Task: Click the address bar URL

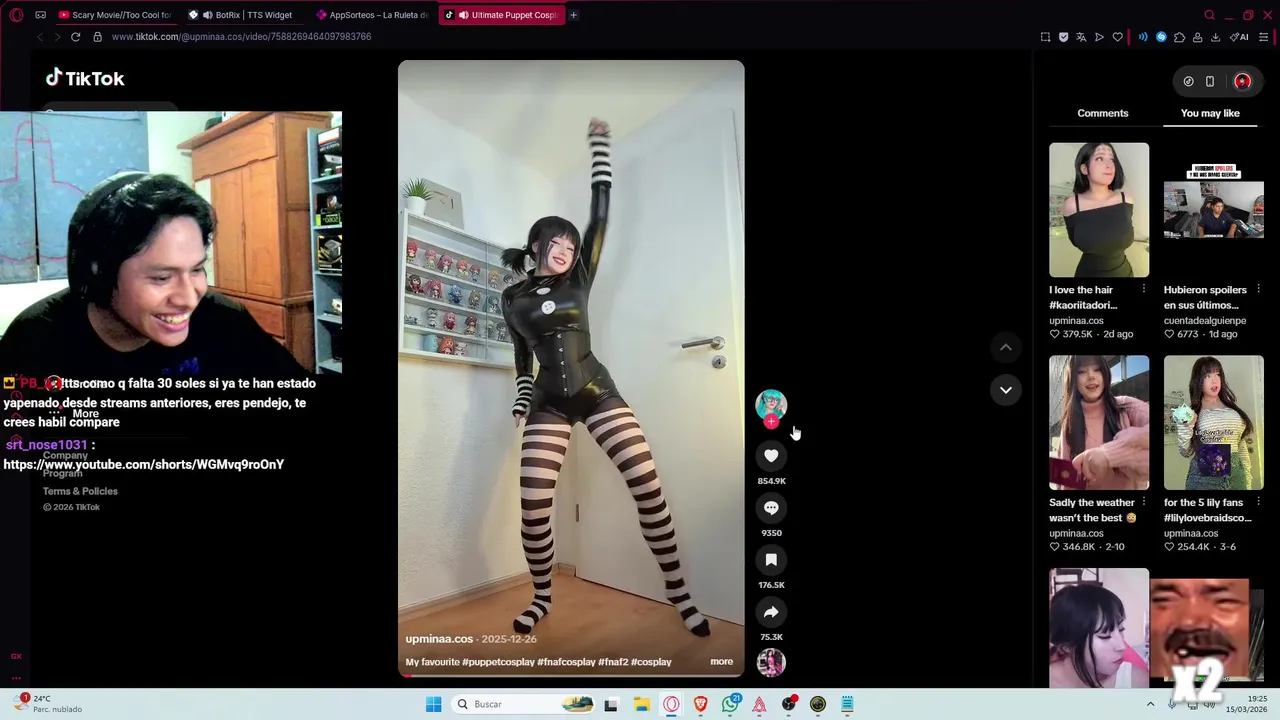Action: pyautogui.click(x=241, y=37)
